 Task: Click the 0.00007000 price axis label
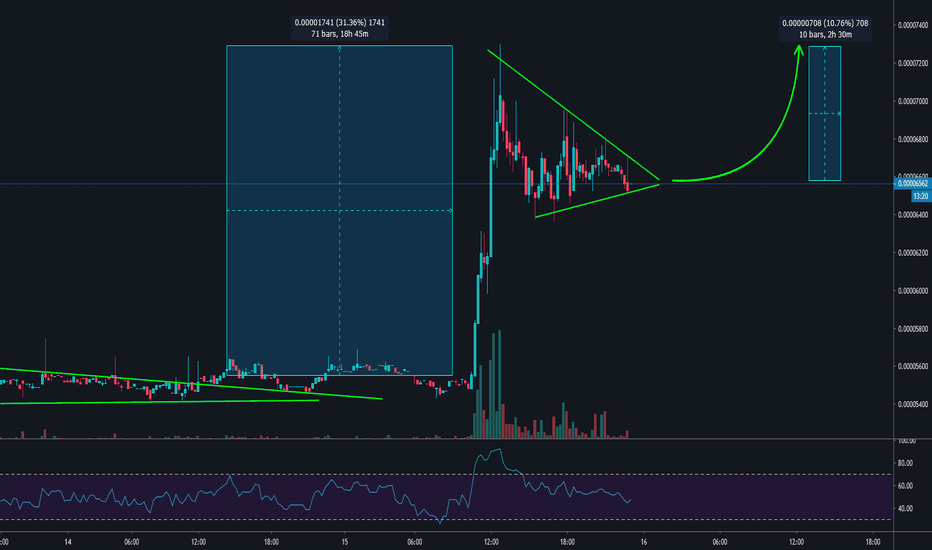coord(912,101)
